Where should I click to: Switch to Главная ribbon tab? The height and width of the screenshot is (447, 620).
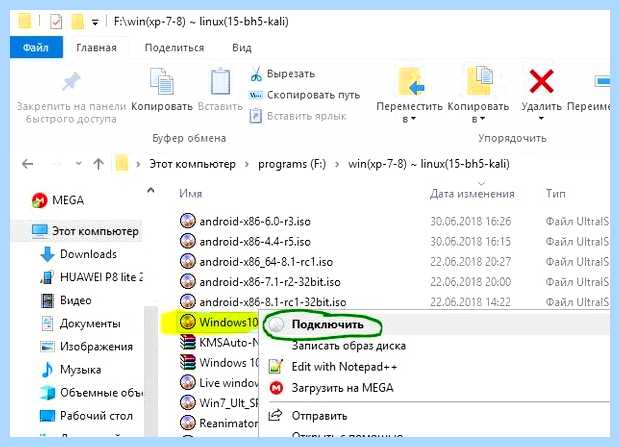coord(96,48)
